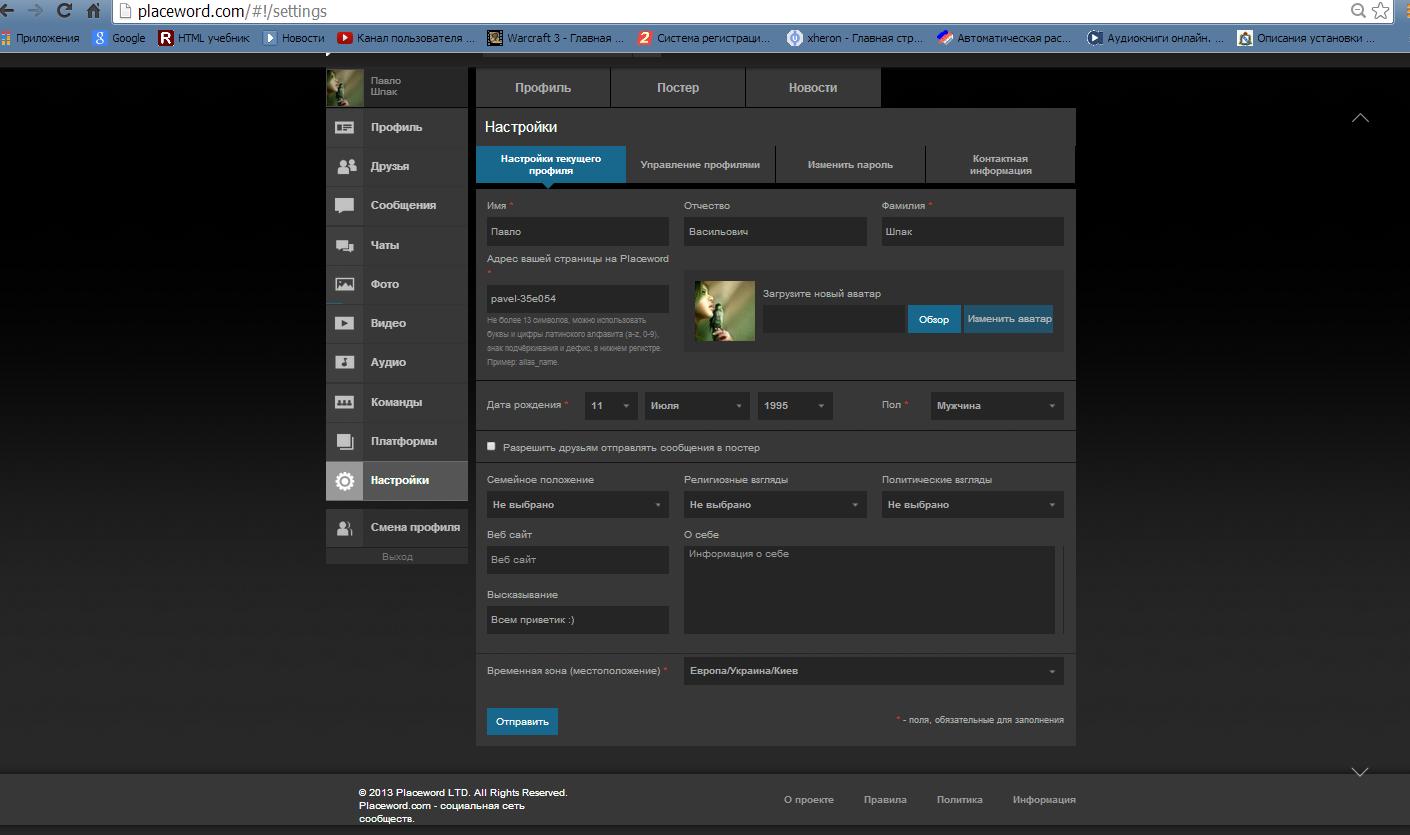Image resolution: width=1410 pixels, height=835 pixels.
Task: Open the Google bookmark
Action: tap(119, 38)
